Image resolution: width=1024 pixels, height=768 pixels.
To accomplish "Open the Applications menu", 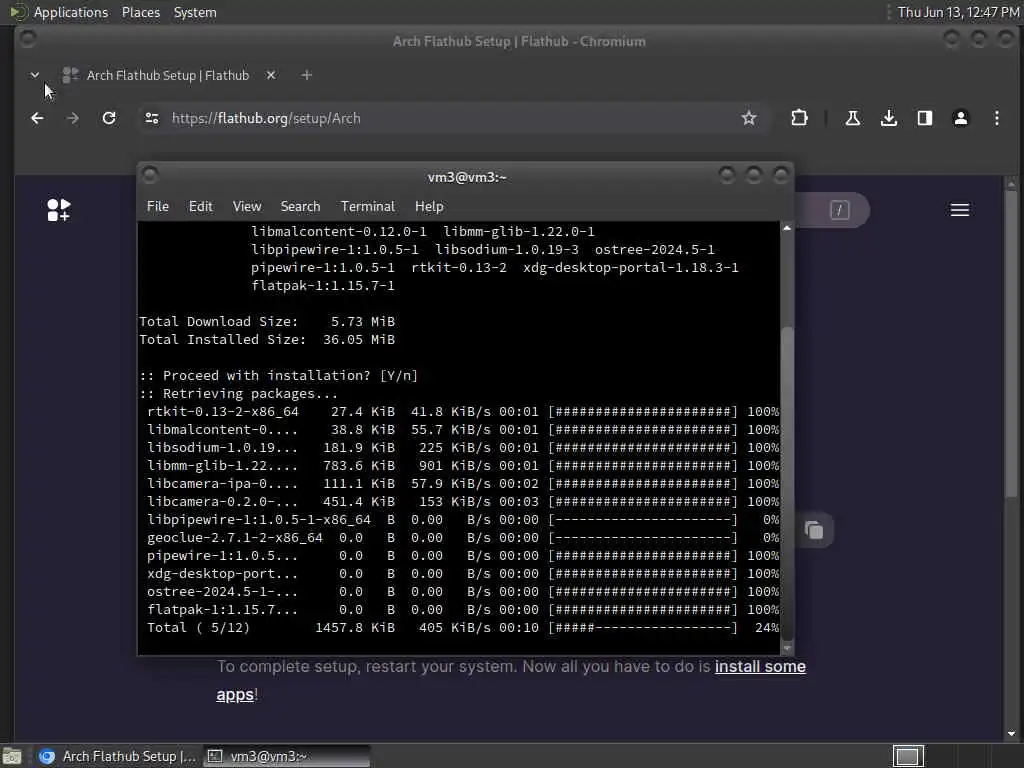I will (x=71, y=12).
